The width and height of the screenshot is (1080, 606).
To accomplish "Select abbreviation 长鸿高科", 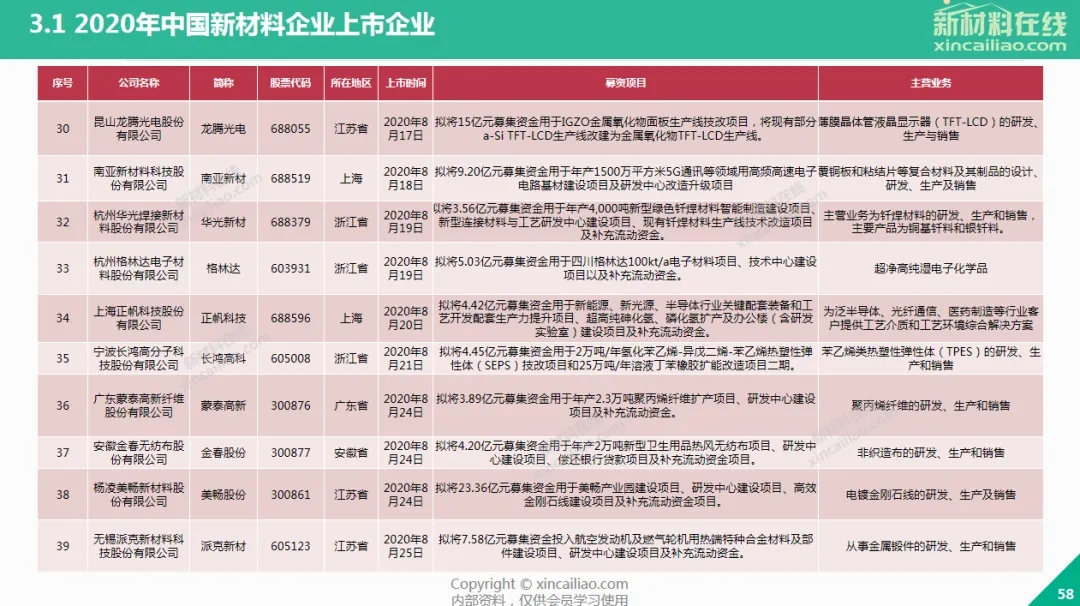I will point(223,359).
